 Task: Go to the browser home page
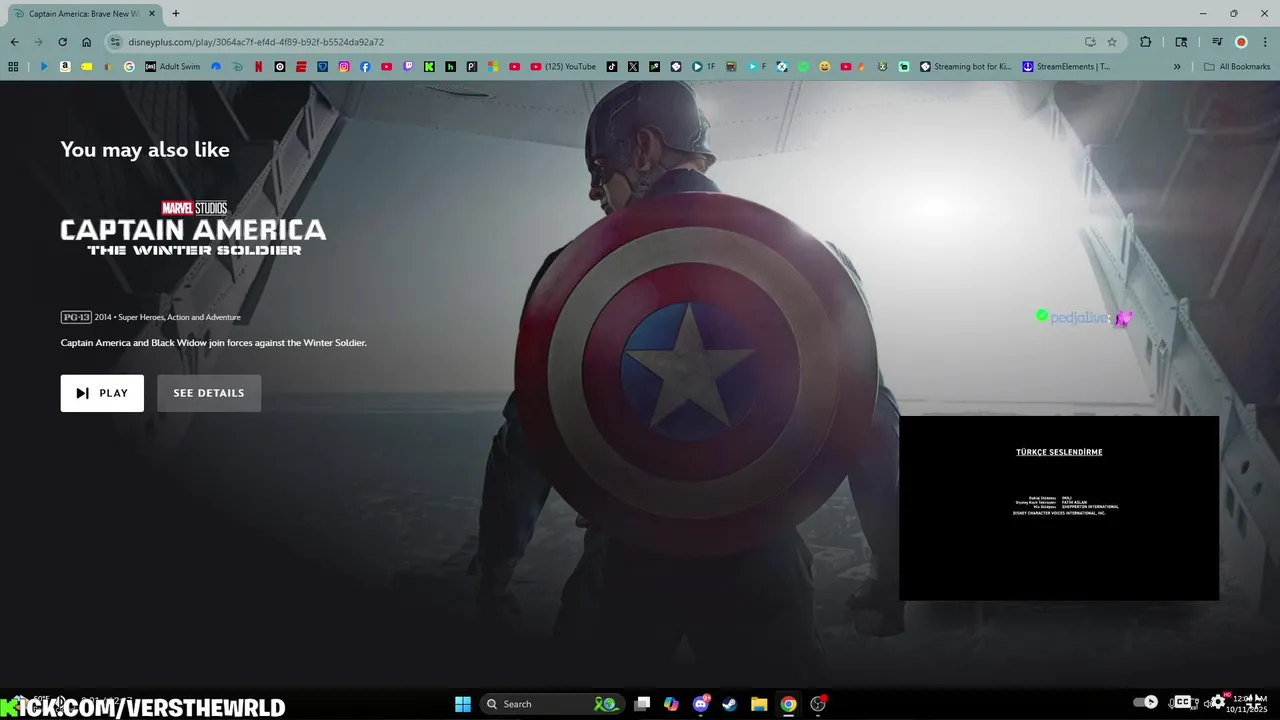point(87,42)
